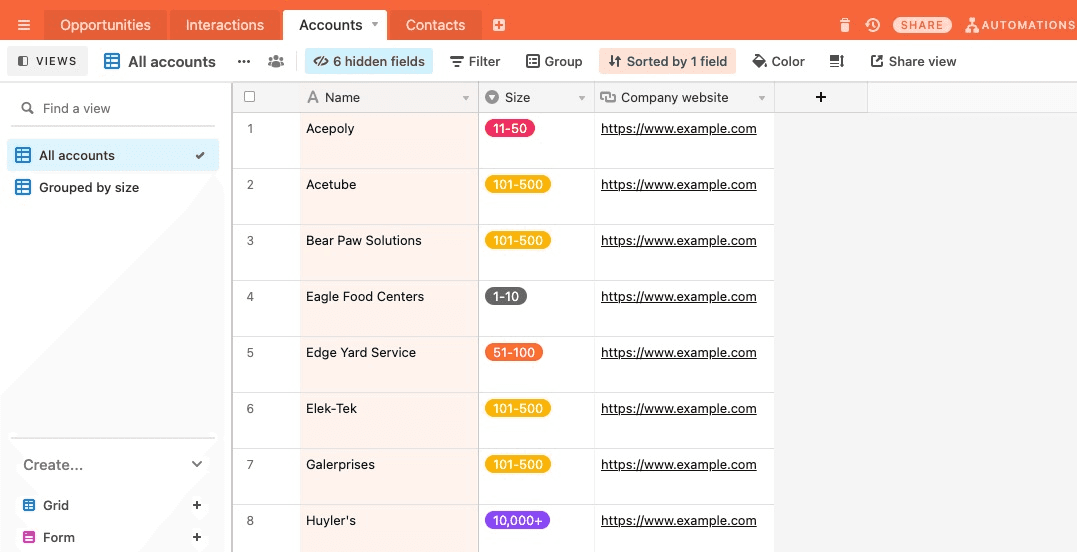The image size is (1077, 552).
Task: Select the Elek-Tek name cell
Action: (x=389, y=420)
